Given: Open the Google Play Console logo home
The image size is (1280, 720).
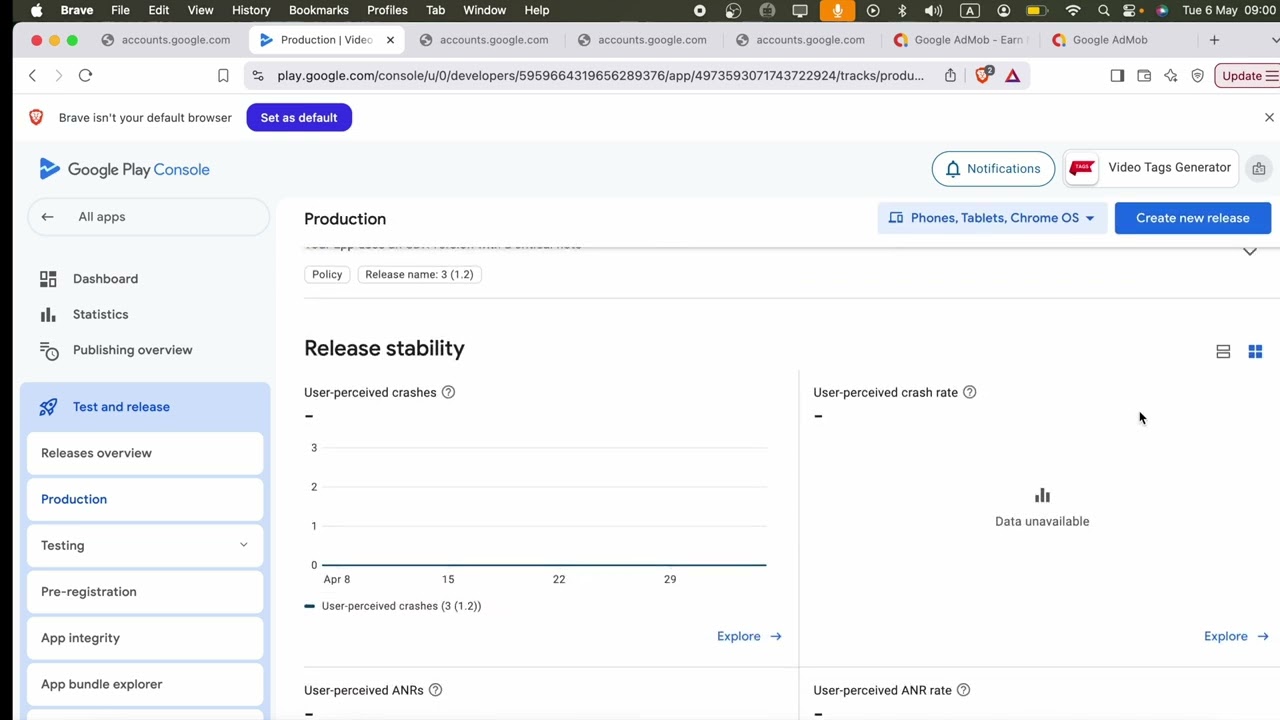Looking at the screenshot, I should pos(124,169).
